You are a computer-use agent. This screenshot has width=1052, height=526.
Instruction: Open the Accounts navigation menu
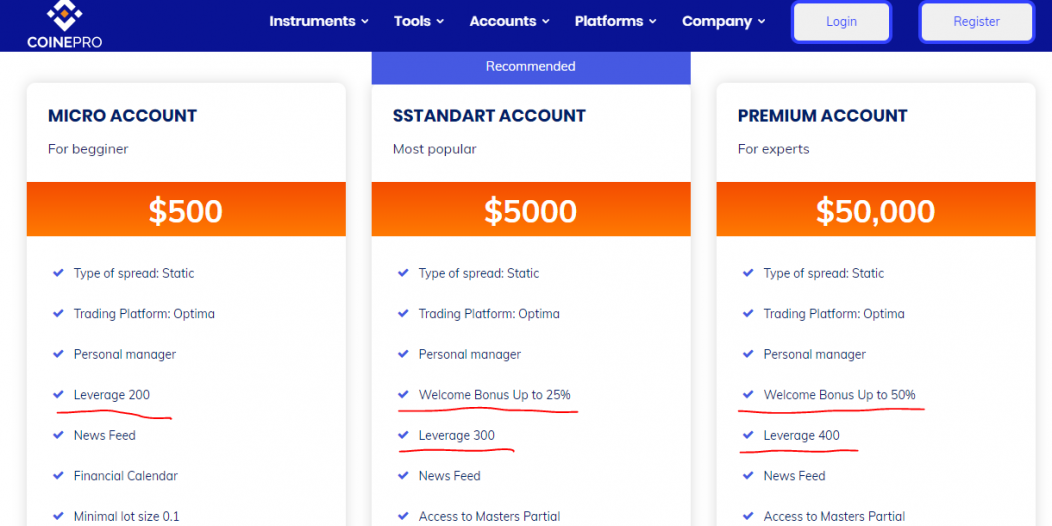coord(509,21)
